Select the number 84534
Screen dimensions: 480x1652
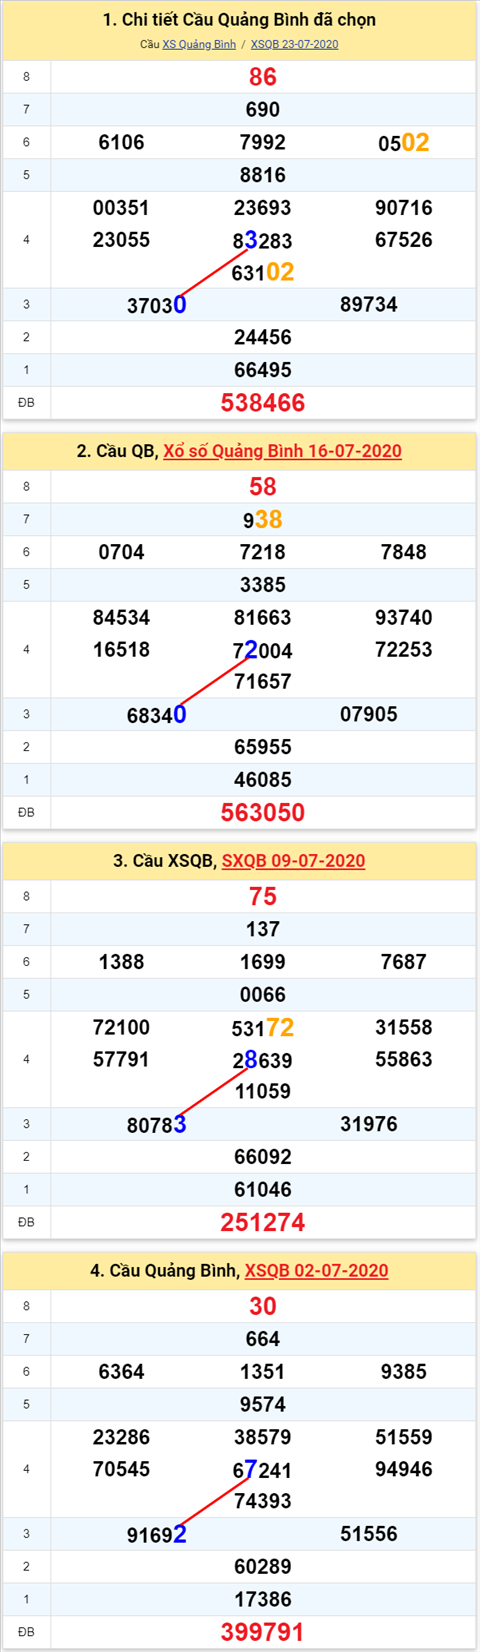pyautogui.click(x=122, y=618)
